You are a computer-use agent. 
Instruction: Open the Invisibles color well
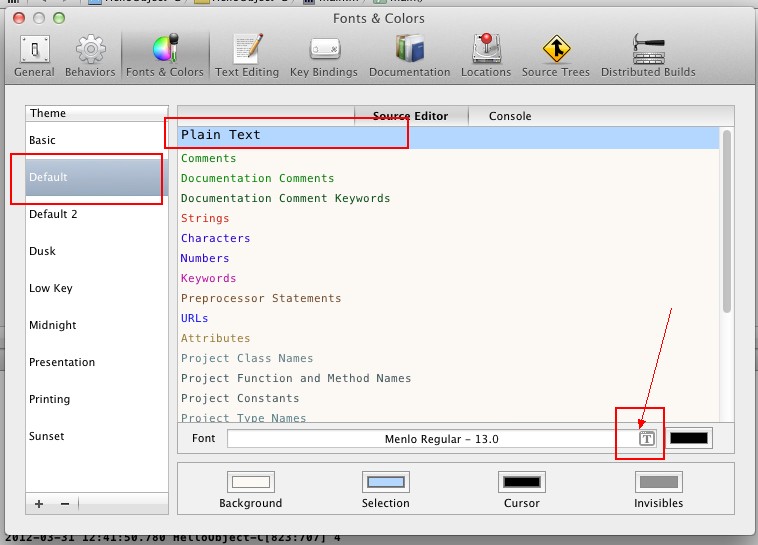pyautogui.click(x=658, y=482)
